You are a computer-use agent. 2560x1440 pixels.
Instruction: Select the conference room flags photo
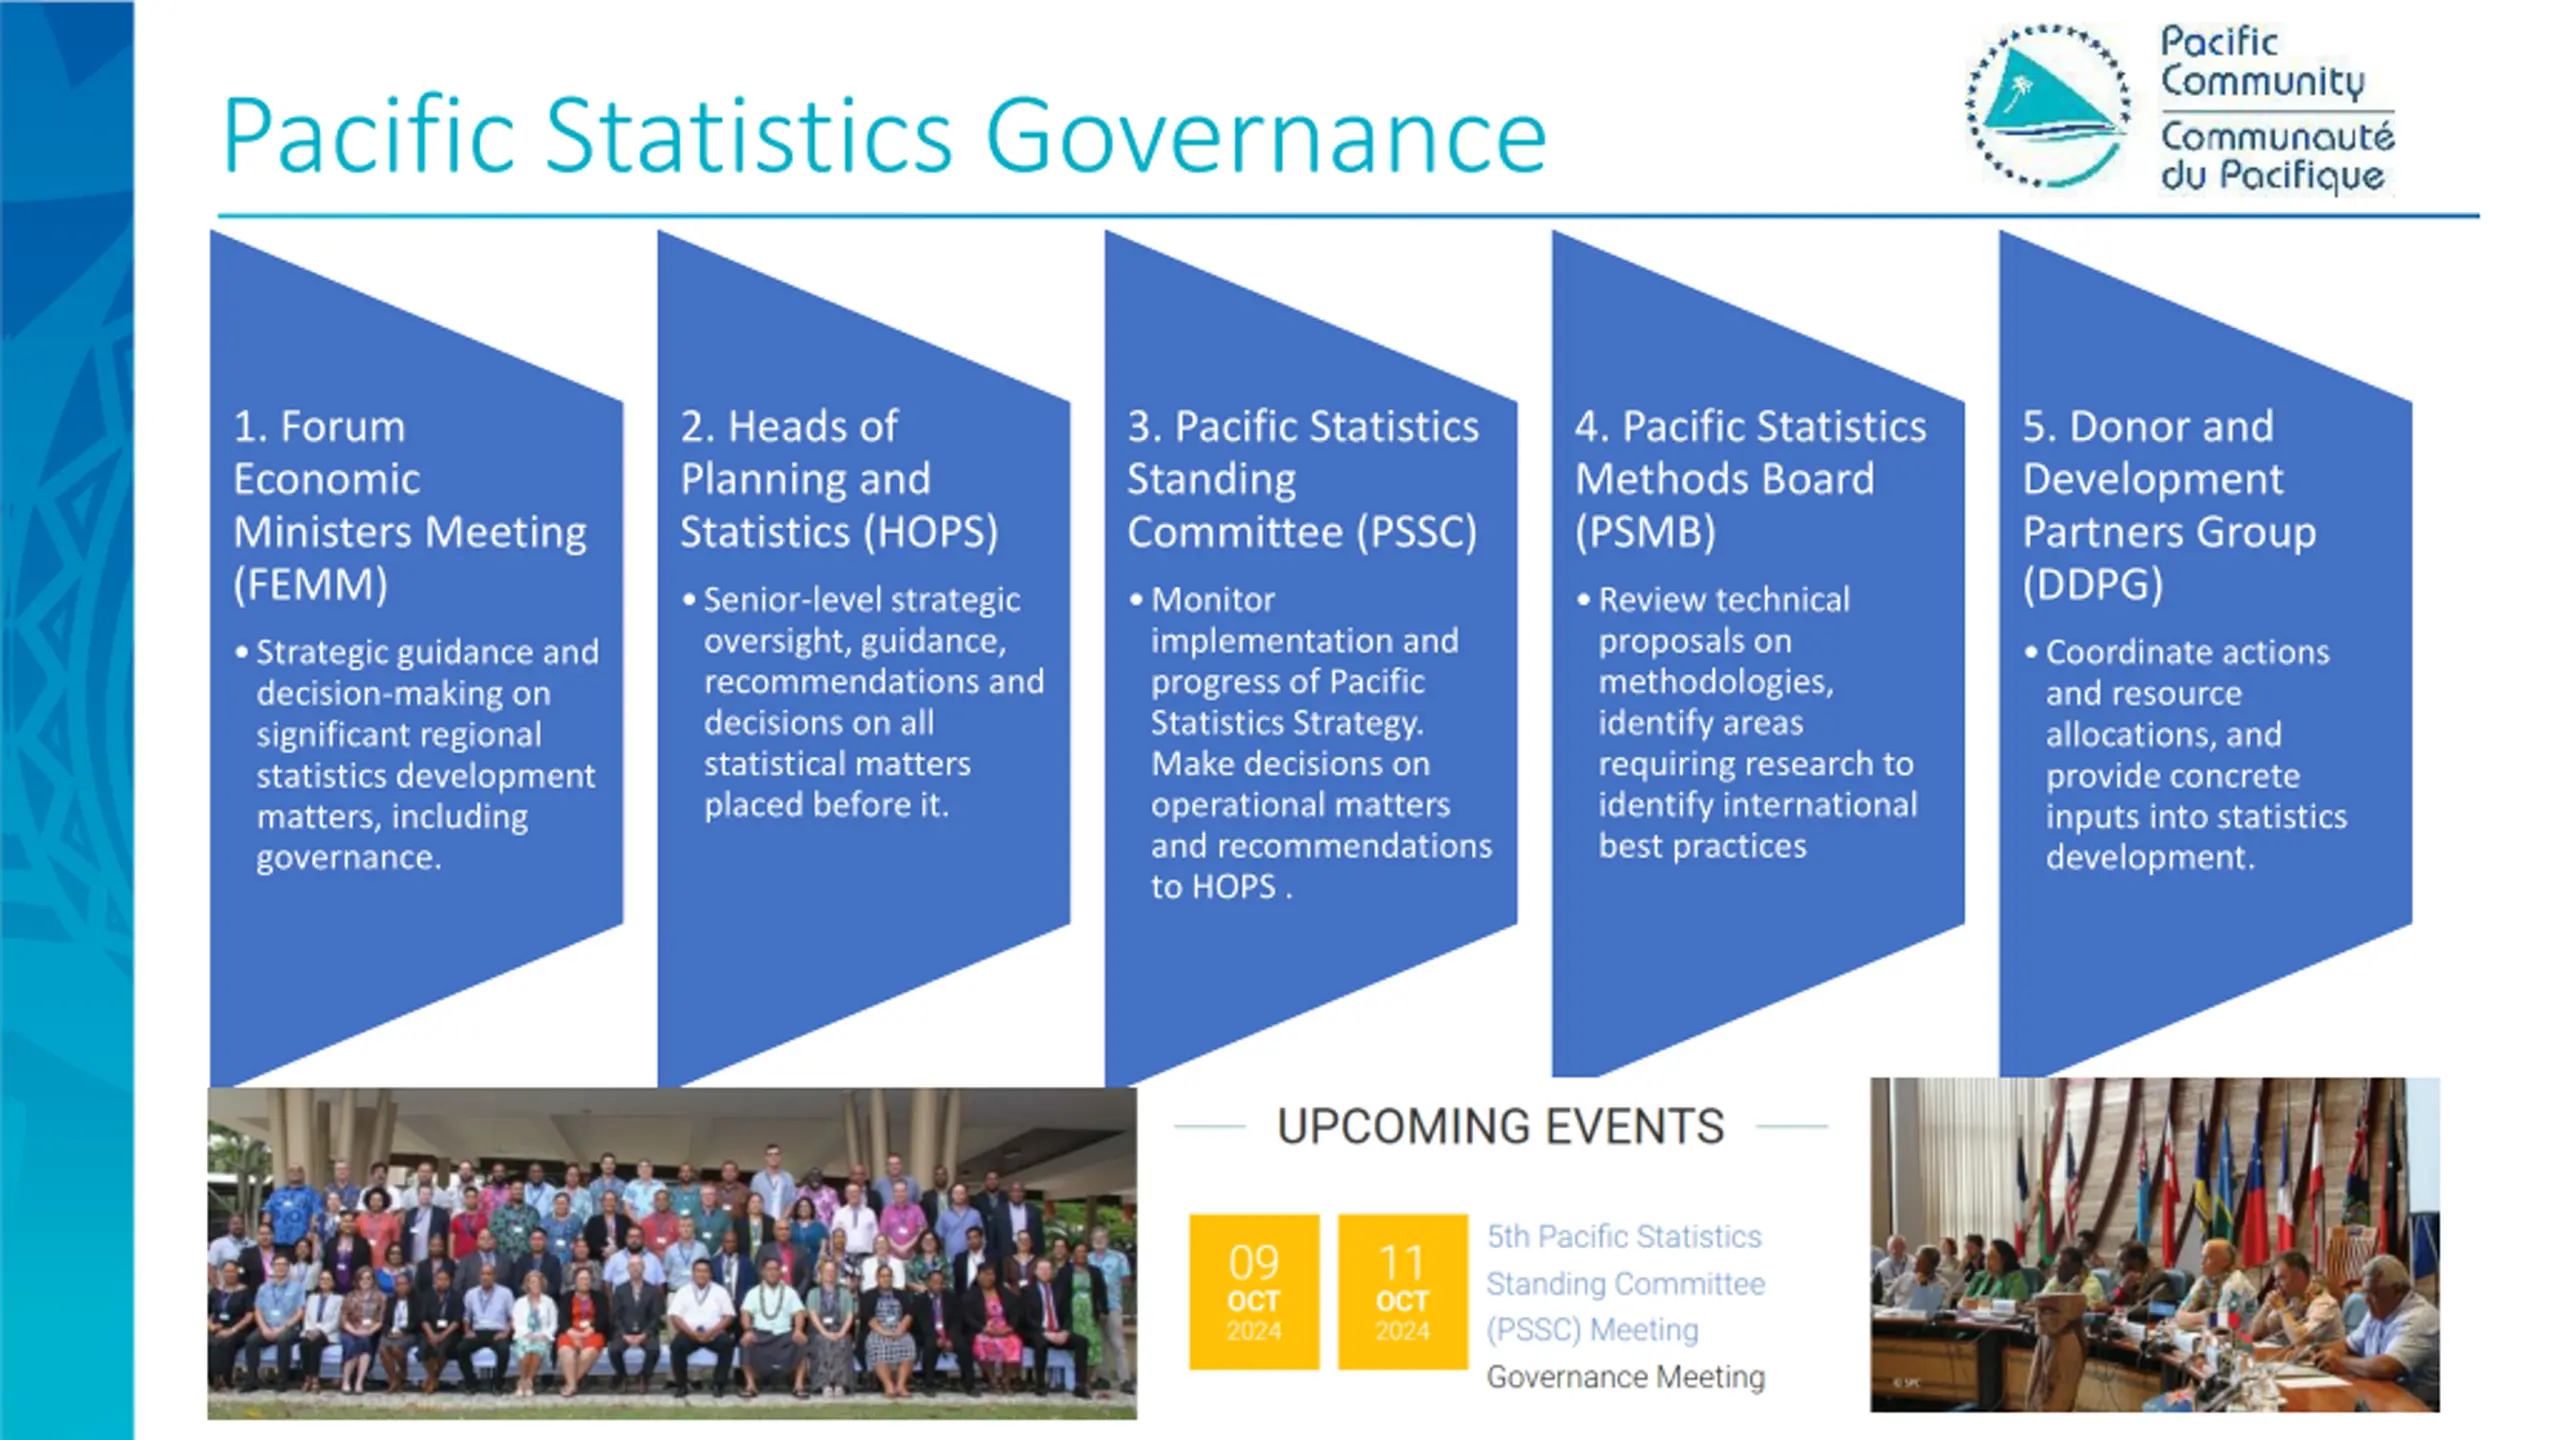pos(2154,1245)
